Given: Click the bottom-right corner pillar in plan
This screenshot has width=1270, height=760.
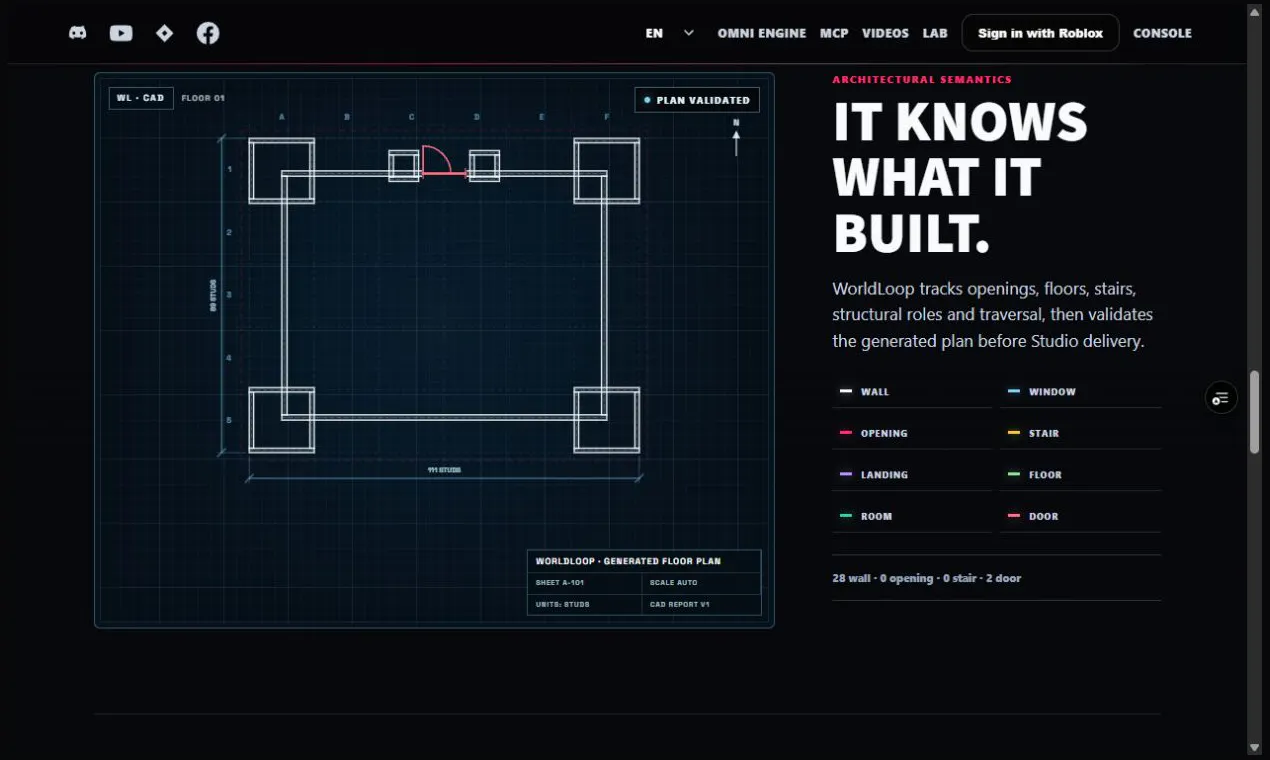Looking at the screenshot, I should (x=607, y=420).
